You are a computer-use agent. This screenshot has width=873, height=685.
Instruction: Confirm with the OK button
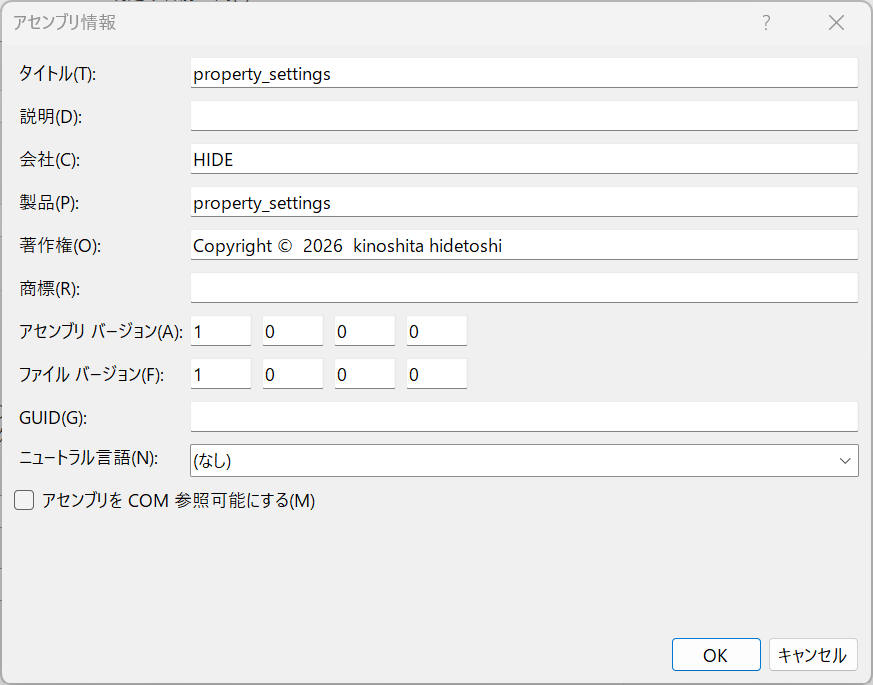pos(716,655)
